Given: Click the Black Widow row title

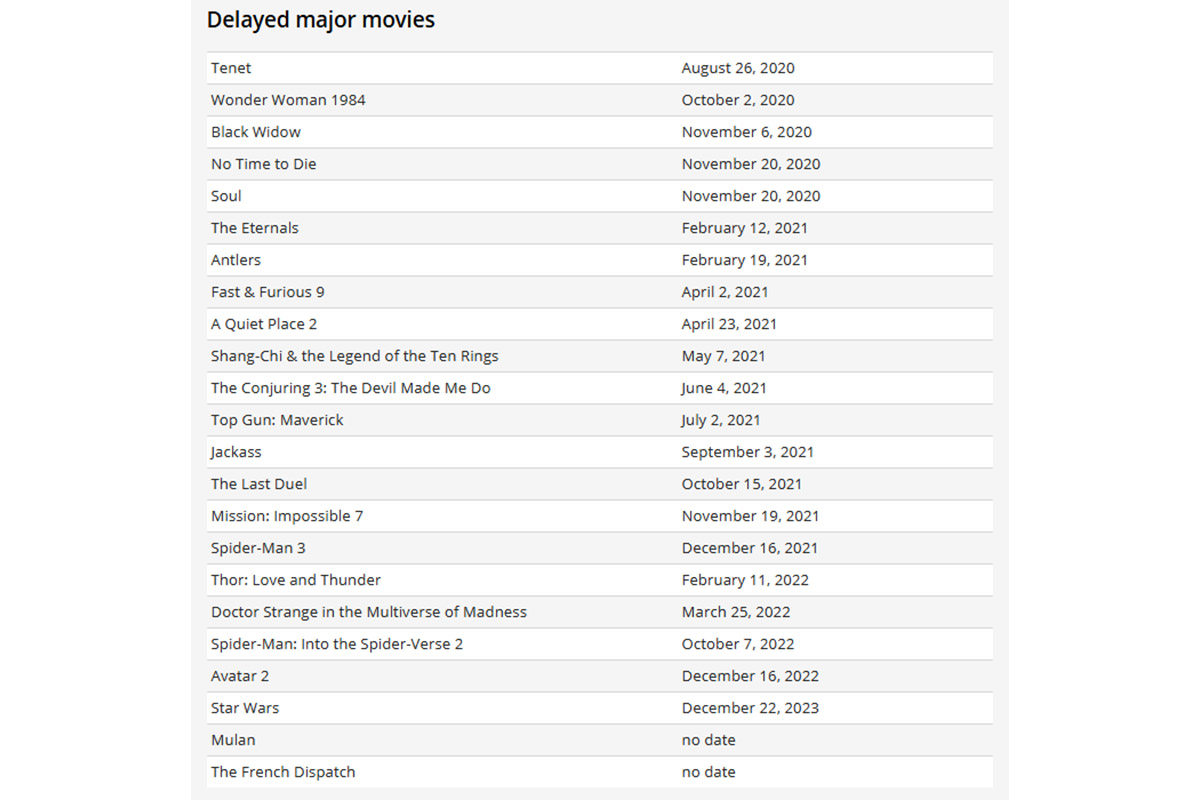Looking at the screenshot, I should [255, 132].
